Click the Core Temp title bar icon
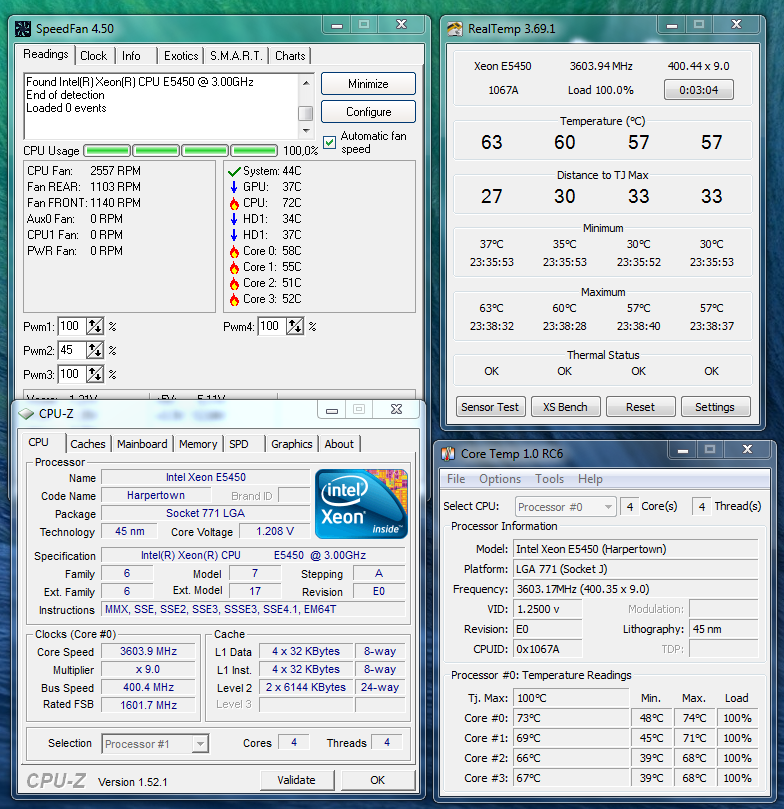784x809 pixels. click(448, 454)
